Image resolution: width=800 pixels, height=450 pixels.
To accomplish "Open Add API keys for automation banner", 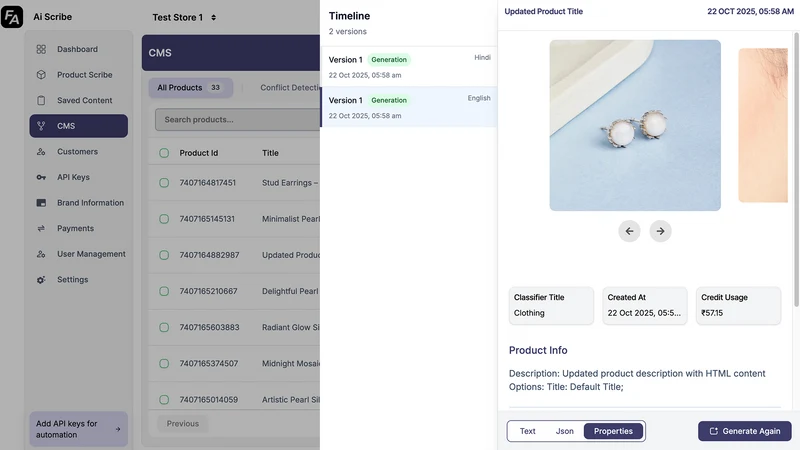I will (79, 429).
